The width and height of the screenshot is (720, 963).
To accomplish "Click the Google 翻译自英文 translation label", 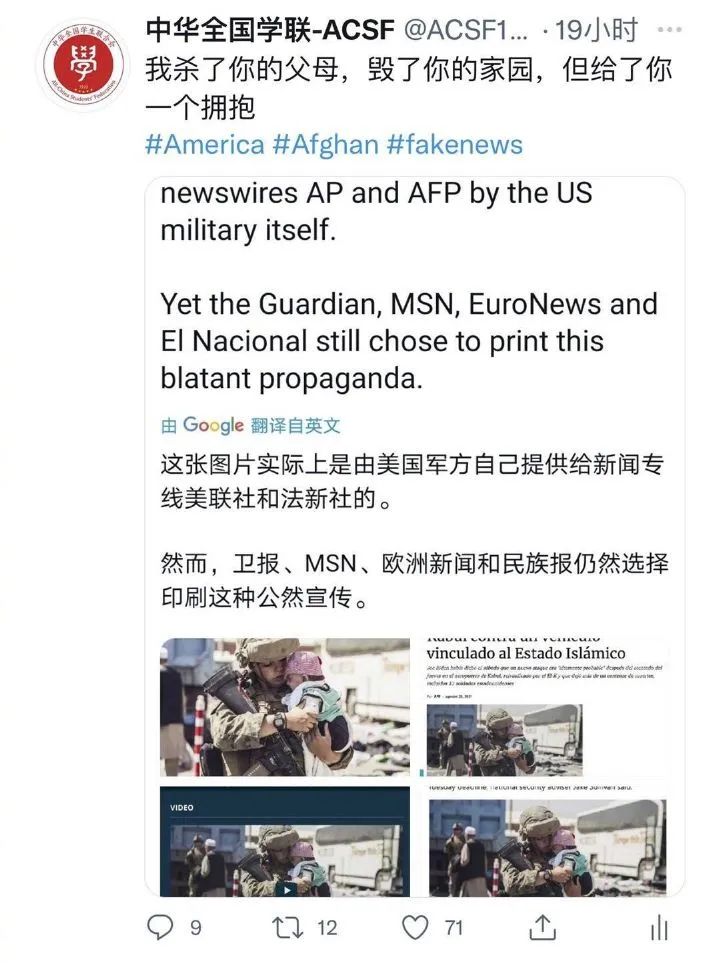I will [x=250, y=425].
